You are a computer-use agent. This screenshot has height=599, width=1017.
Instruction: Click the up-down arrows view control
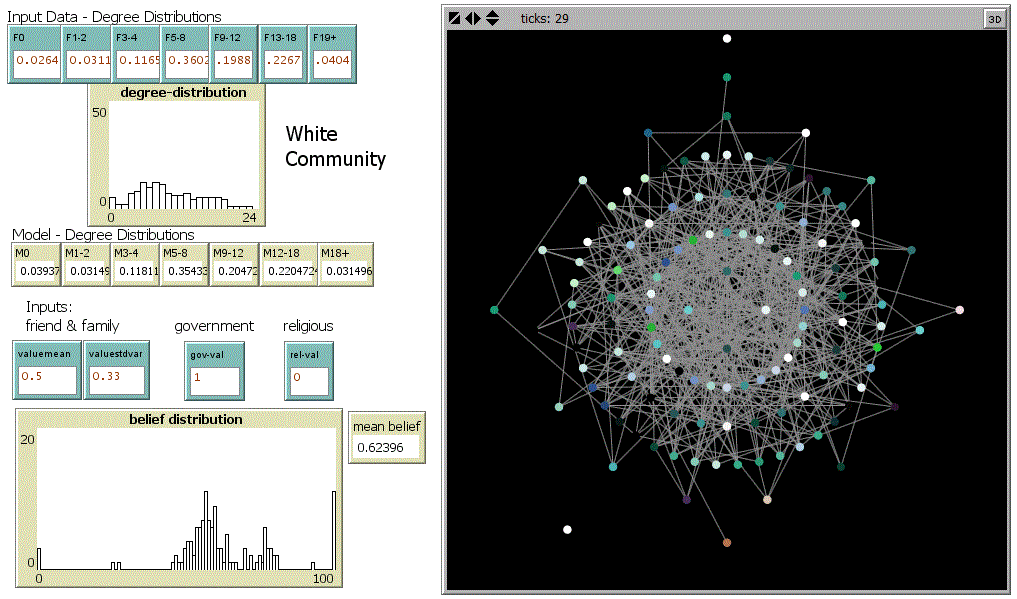pyautogui.click(x=492, y=18)
